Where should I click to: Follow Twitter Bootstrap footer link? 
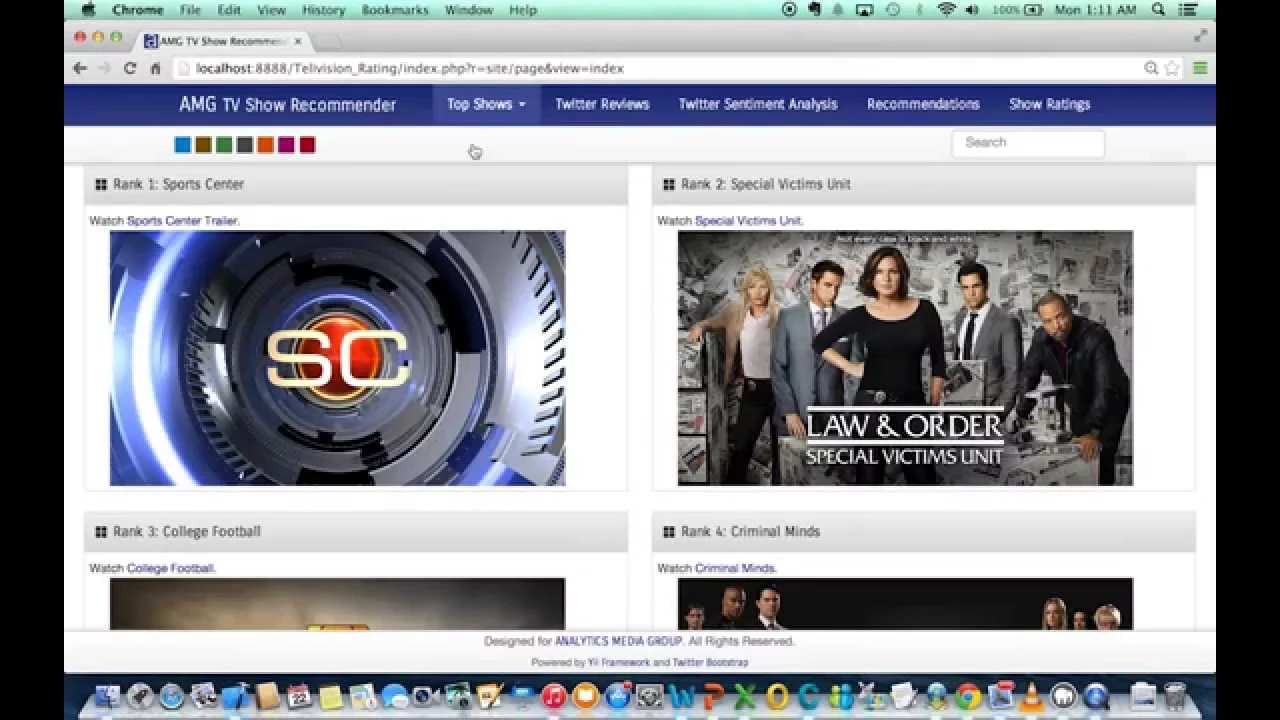coord(710,663)
